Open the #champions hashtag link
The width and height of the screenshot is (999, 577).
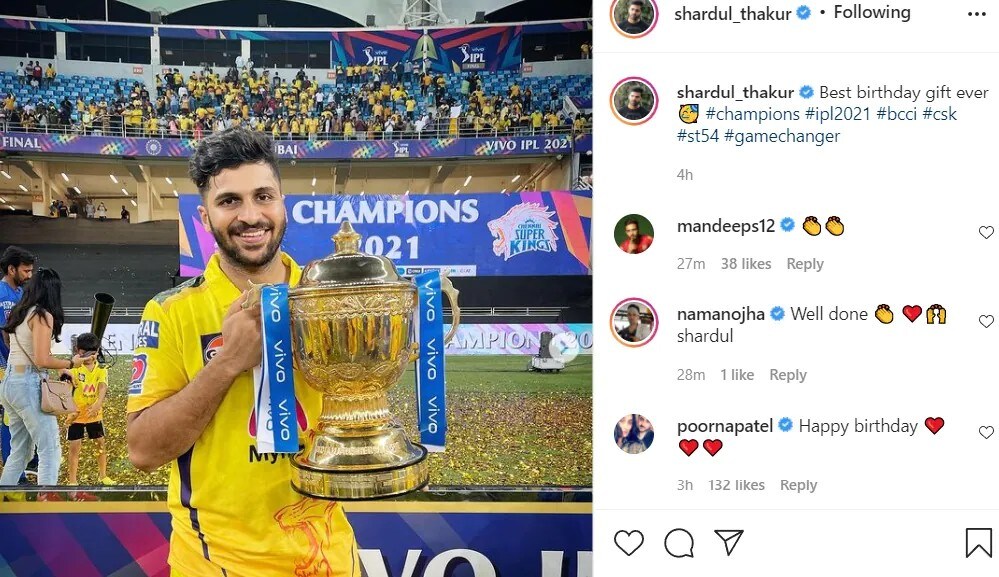tap(752, 114)
